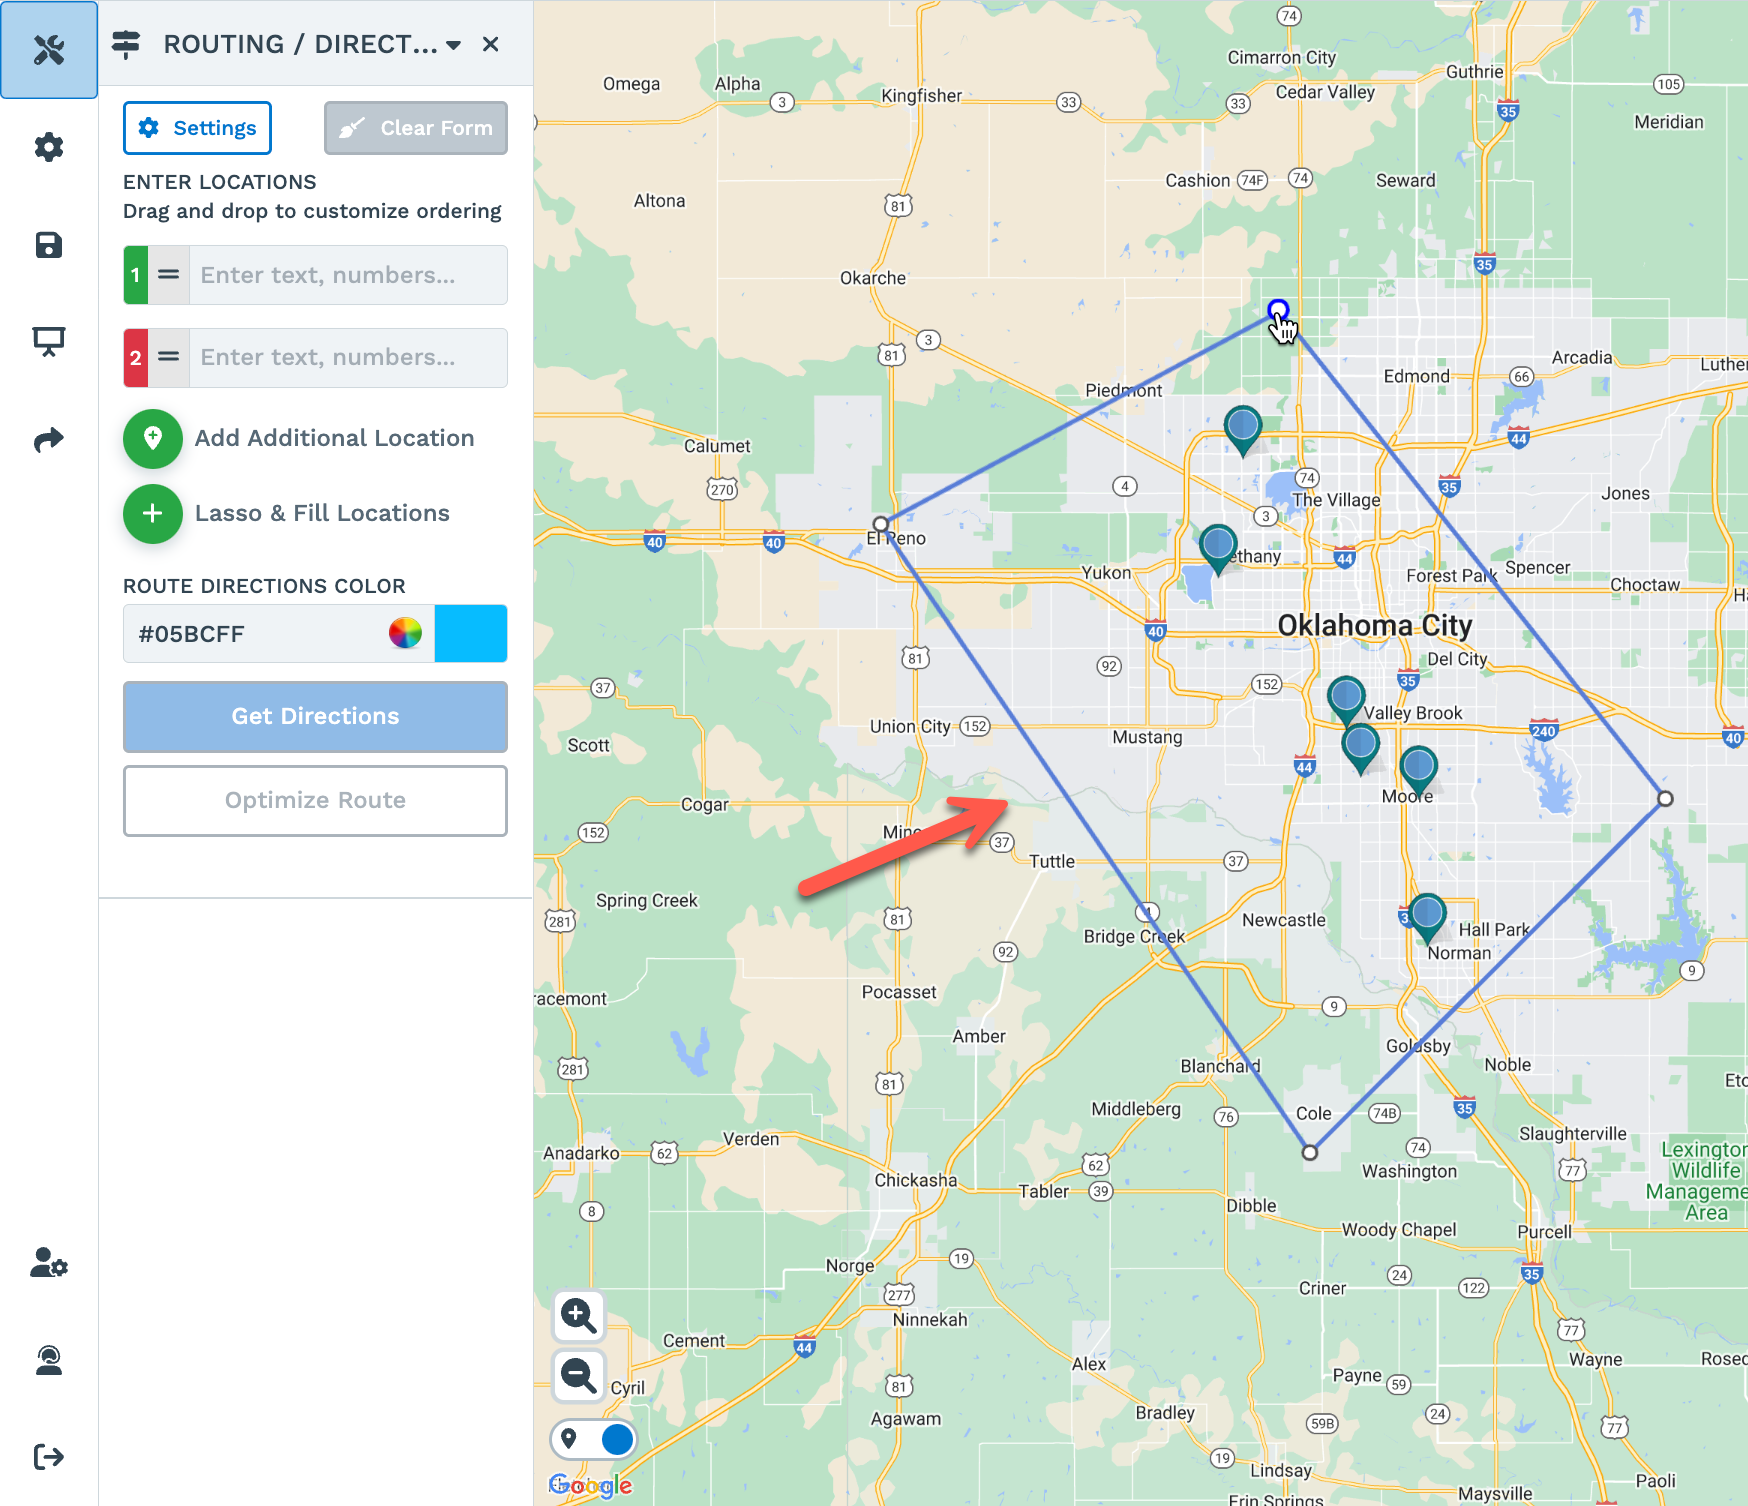1748x1506 pixels.
Task: Close the Routing / Directions panel
Action: tap(490, 44)
